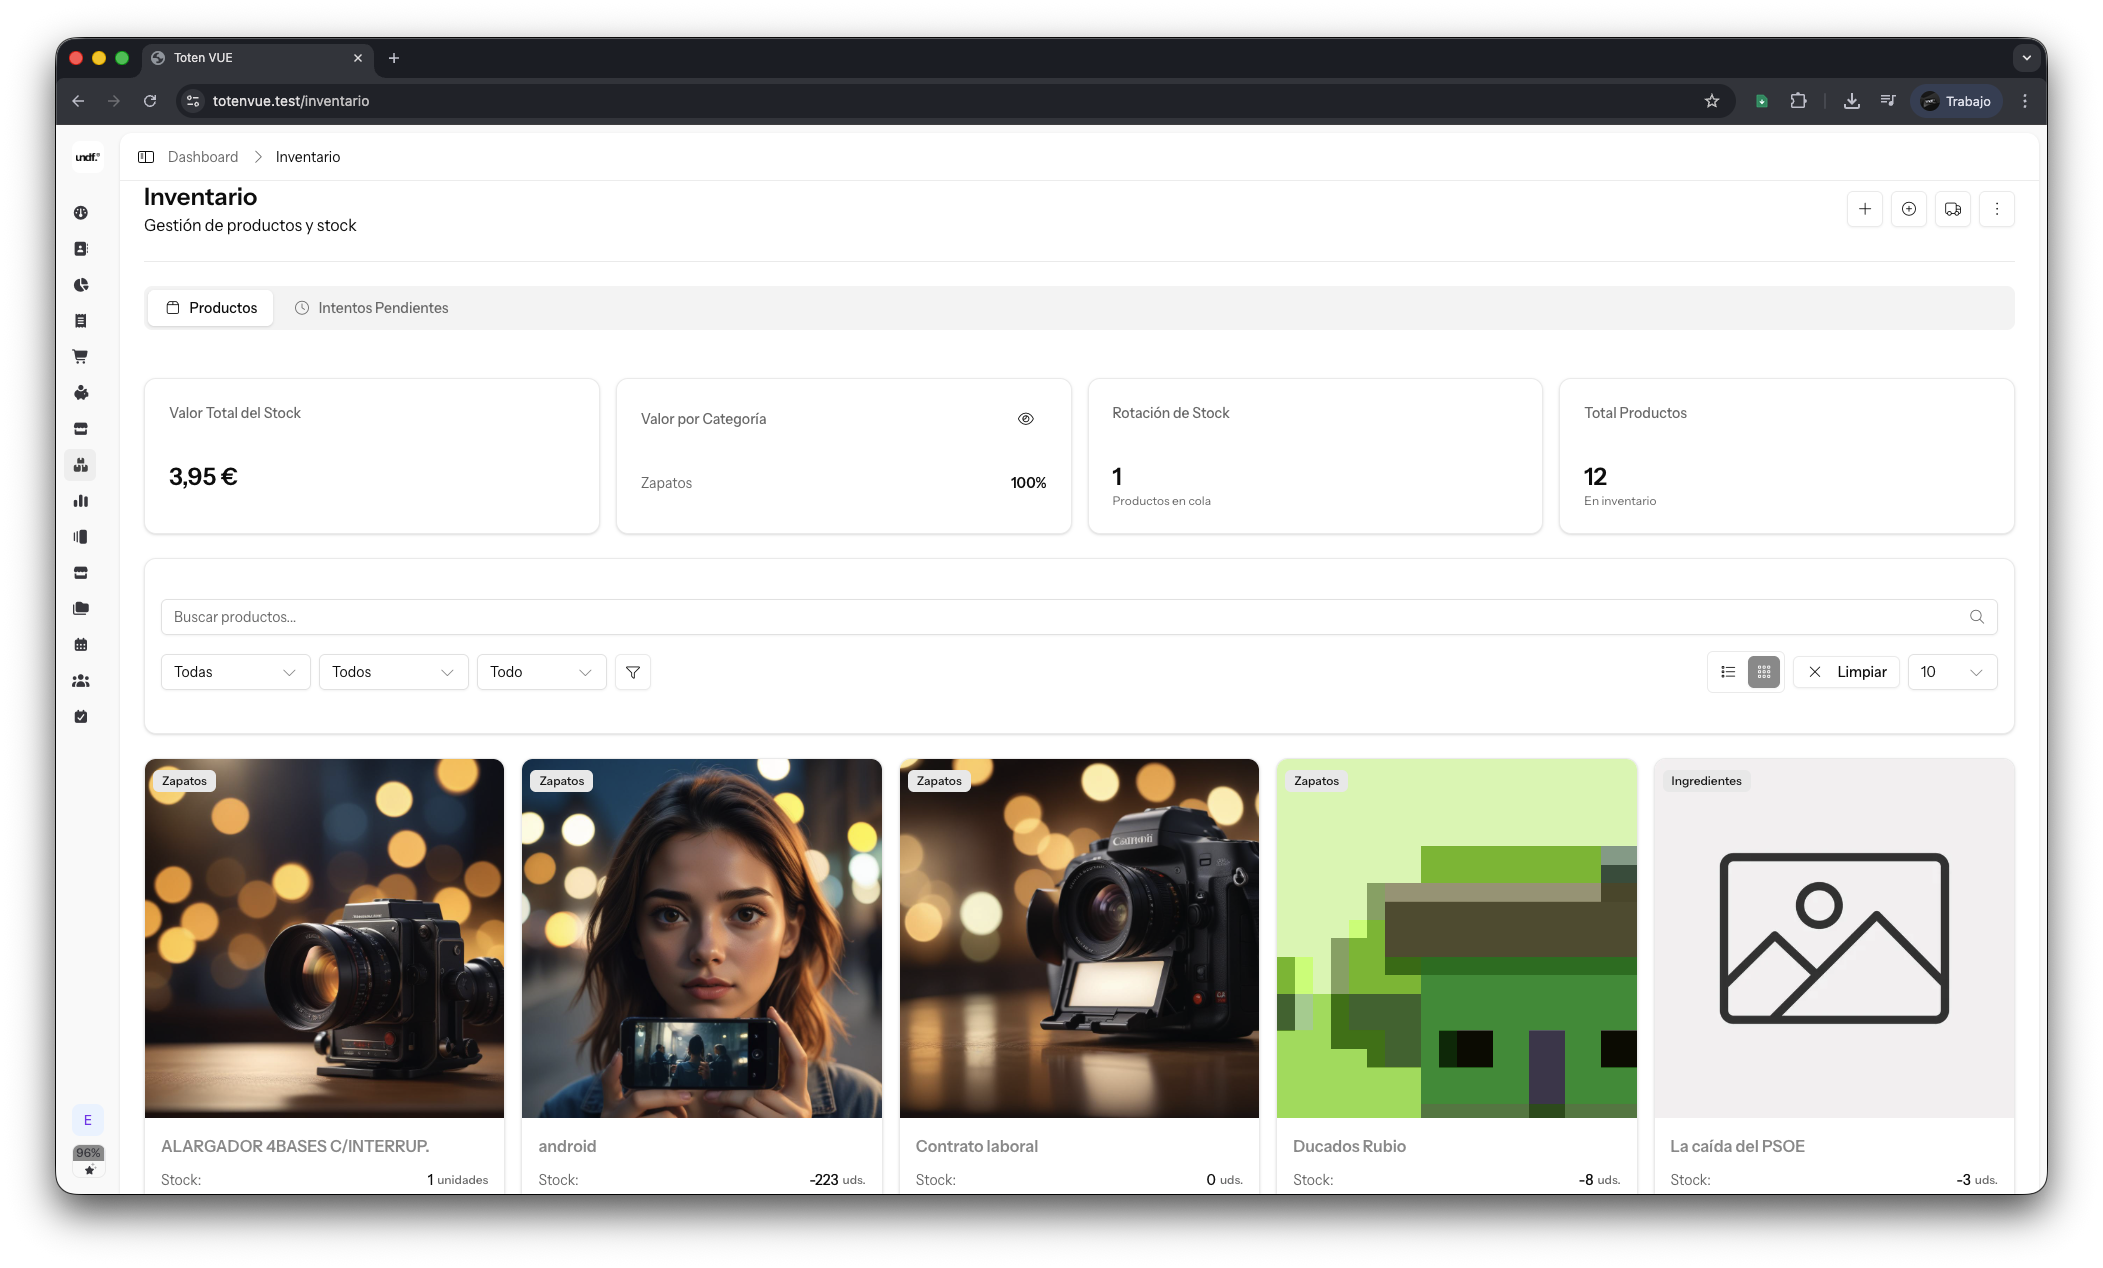2103x1268 pixels.
Task: Open the contacts address-book sidebar icon
Action: [x=81, y=249]
